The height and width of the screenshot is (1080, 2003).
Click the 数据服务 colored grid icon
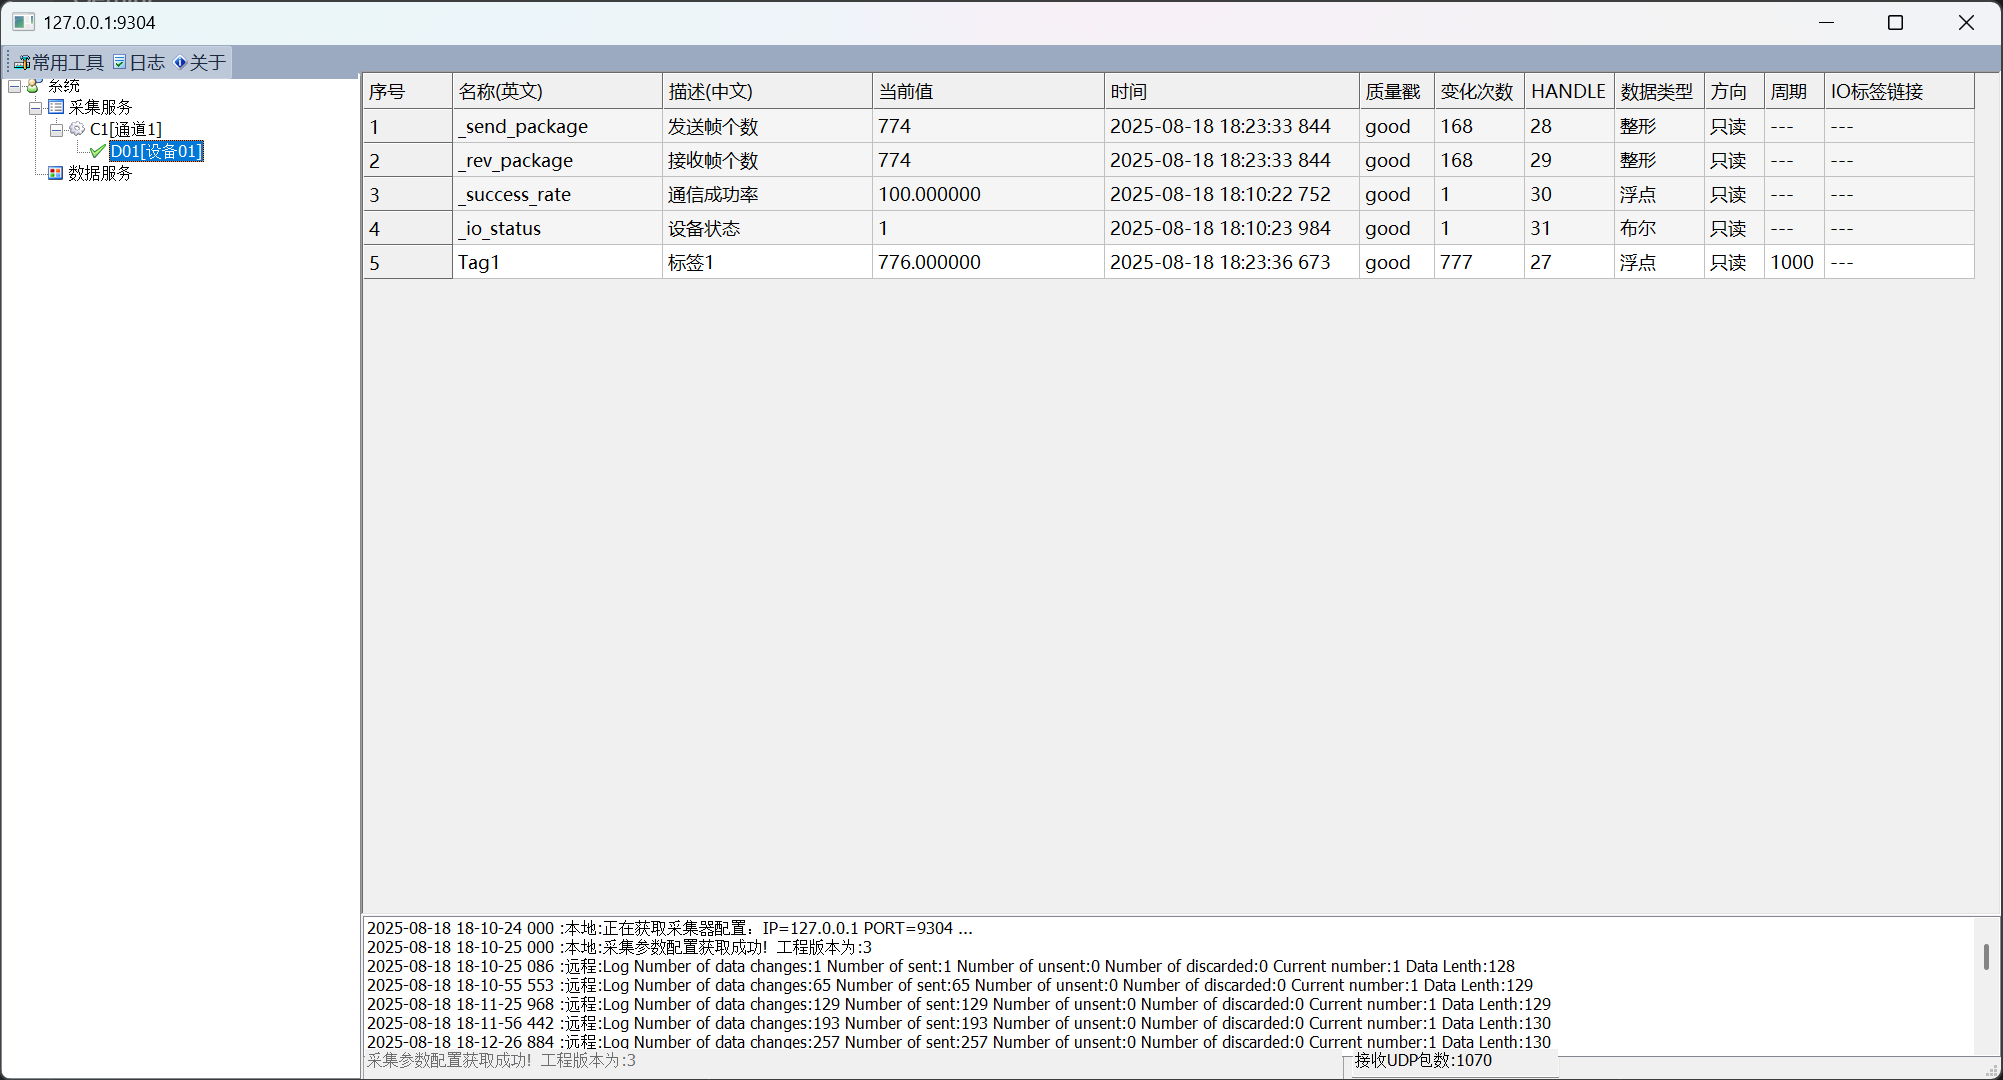coord(56,173)
